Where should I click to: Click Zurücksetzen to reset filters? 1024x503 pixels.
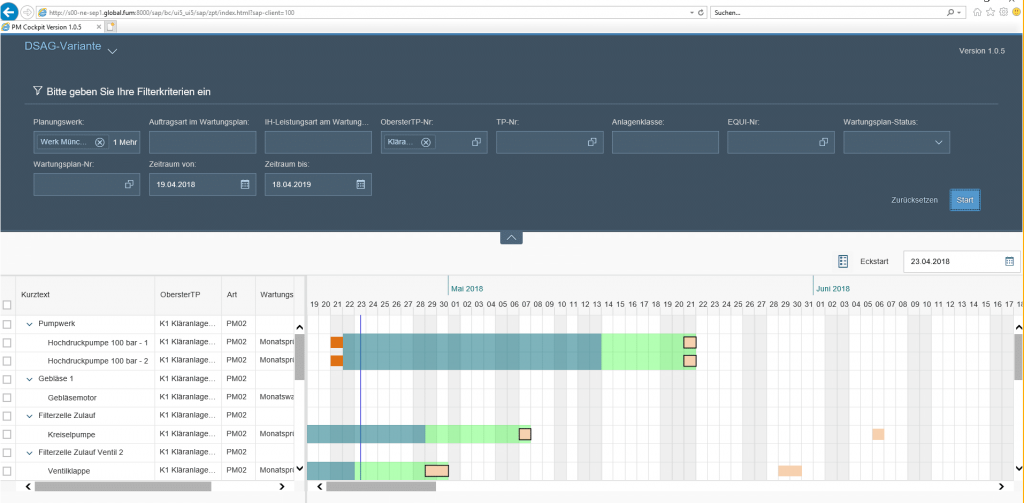tap(914, 201)
